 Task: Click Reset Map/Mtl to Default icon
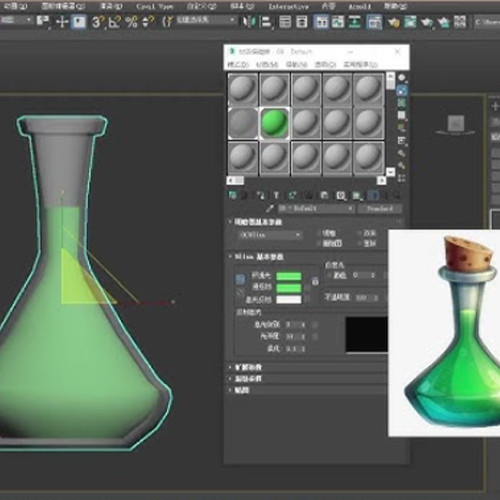(x=276, y=195)
